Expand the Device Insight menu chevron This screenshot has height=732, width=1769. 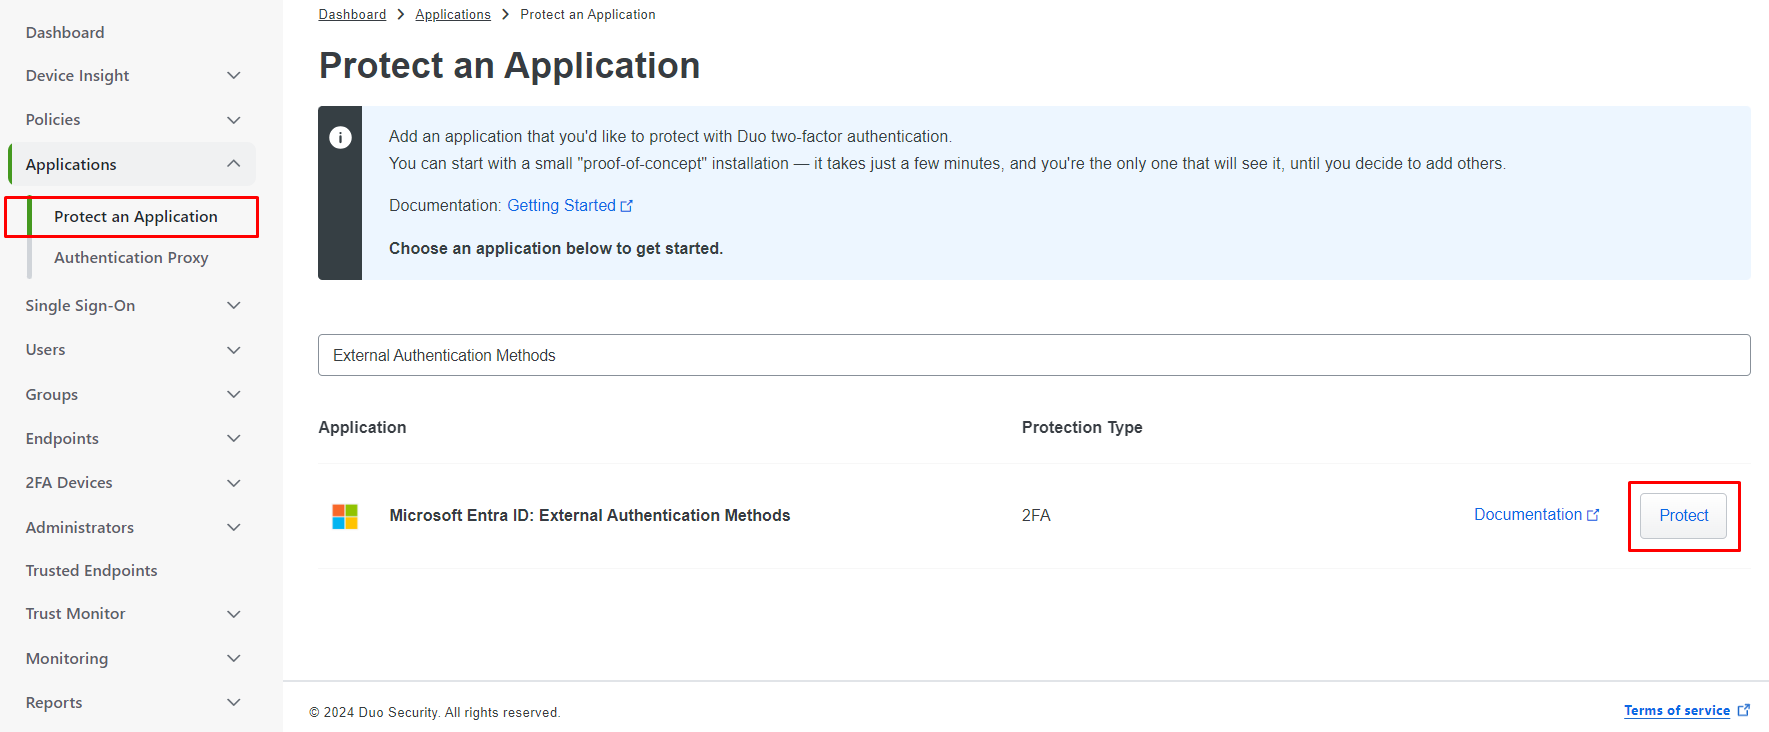pyautogui.click(x=234, y=76)
